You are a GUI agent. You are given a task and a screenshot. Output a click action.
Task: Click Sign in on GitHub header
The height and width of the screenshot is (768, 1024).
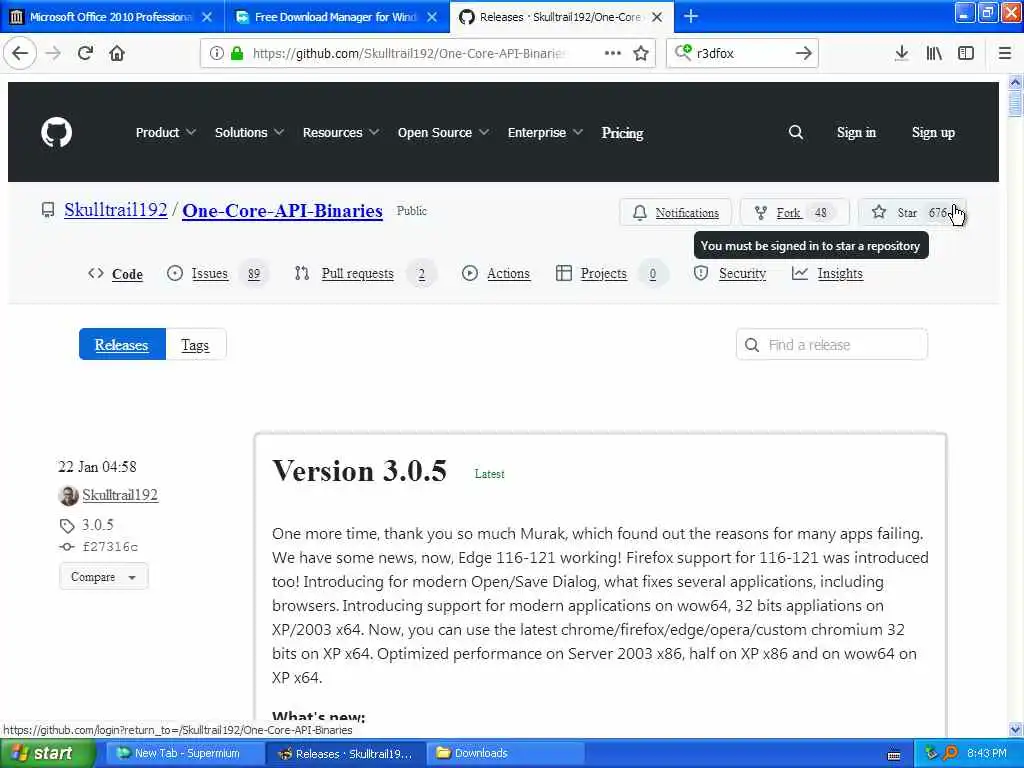856,133
